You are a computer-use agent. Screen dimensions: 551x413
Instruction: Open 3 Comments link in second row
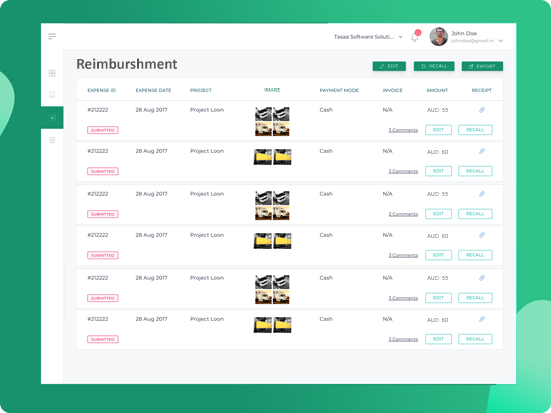click(x=403, y=171)
